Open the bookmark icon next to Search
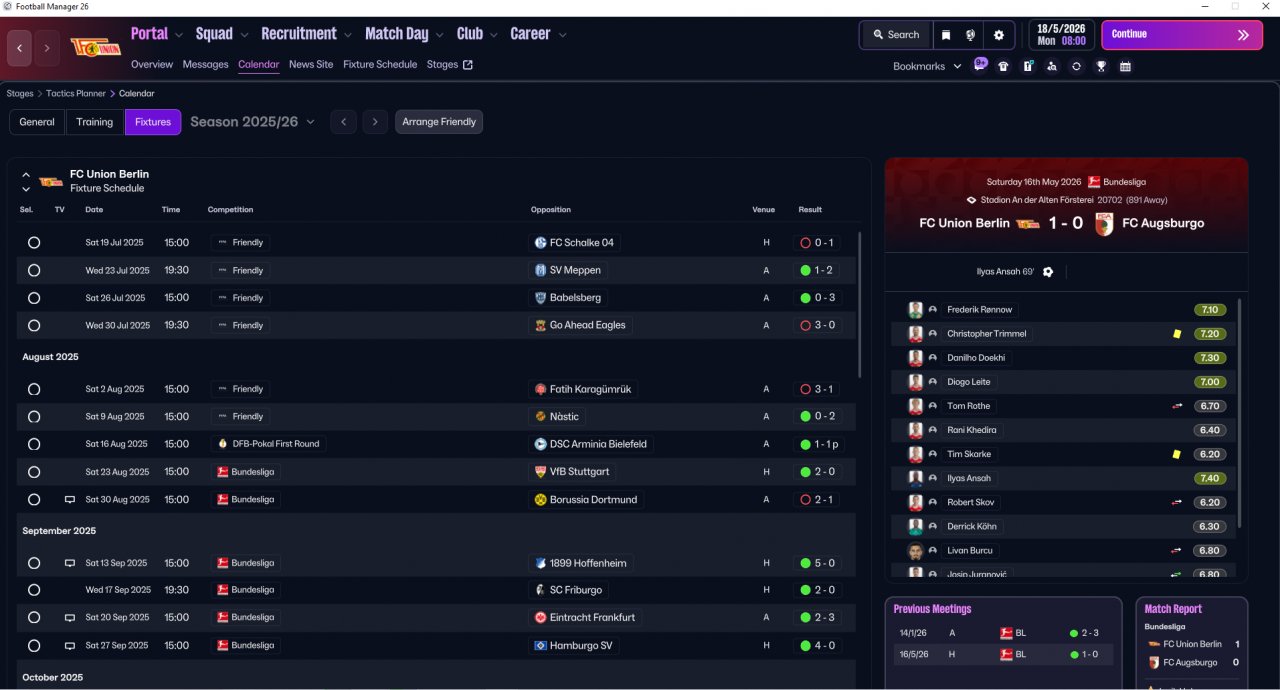 coord(946,35)
